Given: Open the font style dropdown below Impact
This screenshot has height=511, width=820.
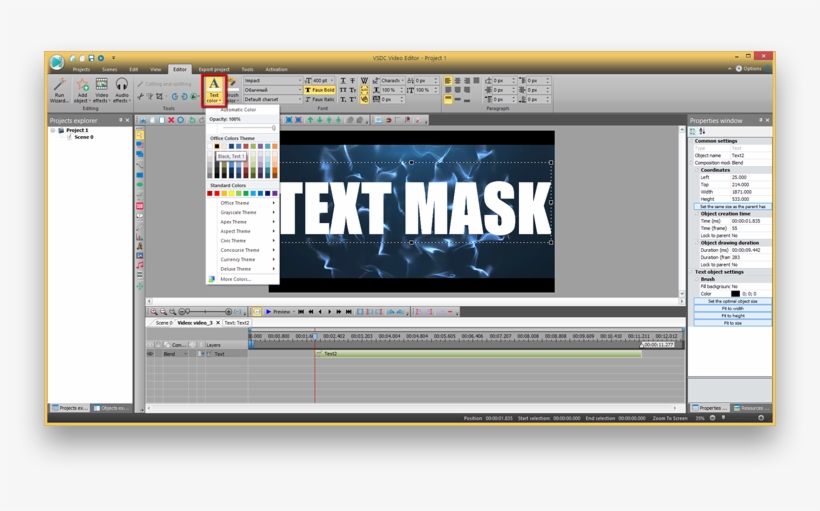Looking at the screenshot, I should [300, 90].
